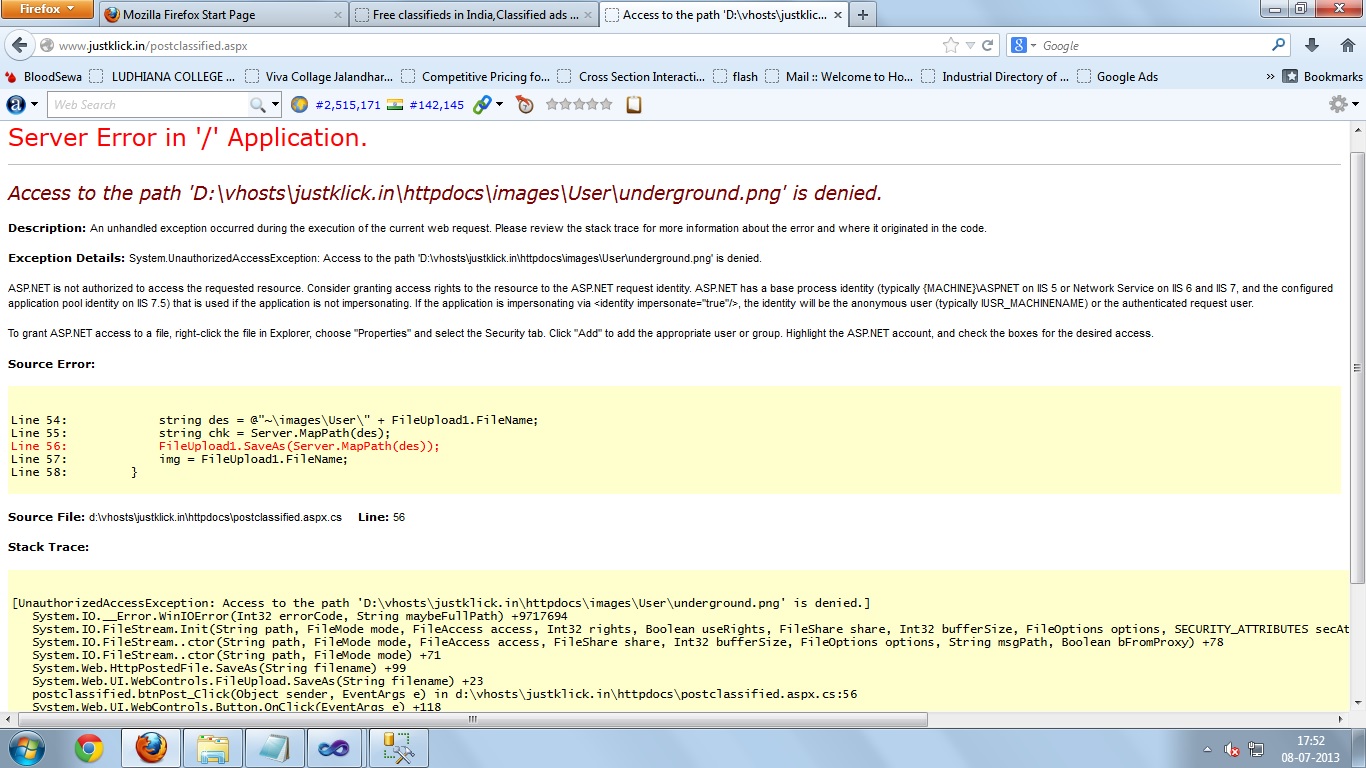
Task: Open the Windows Start menu
Action: point(26,748)
